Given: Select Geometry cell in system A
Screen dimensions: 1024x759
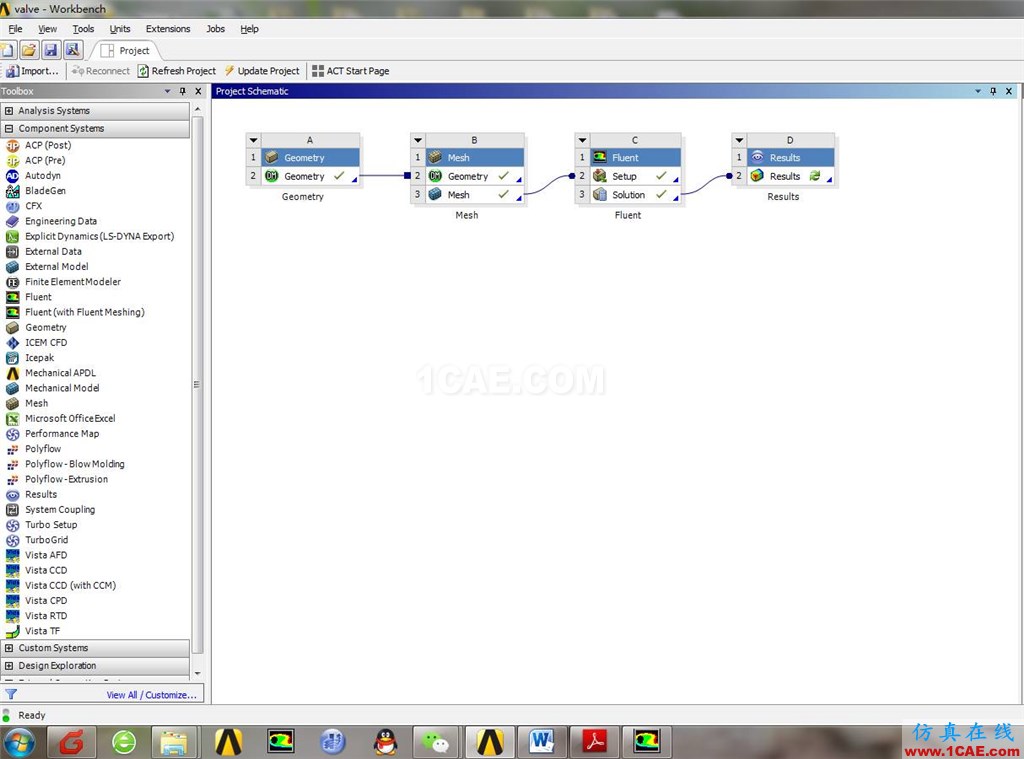Looking at the screenshot, I should click(311, 176).
